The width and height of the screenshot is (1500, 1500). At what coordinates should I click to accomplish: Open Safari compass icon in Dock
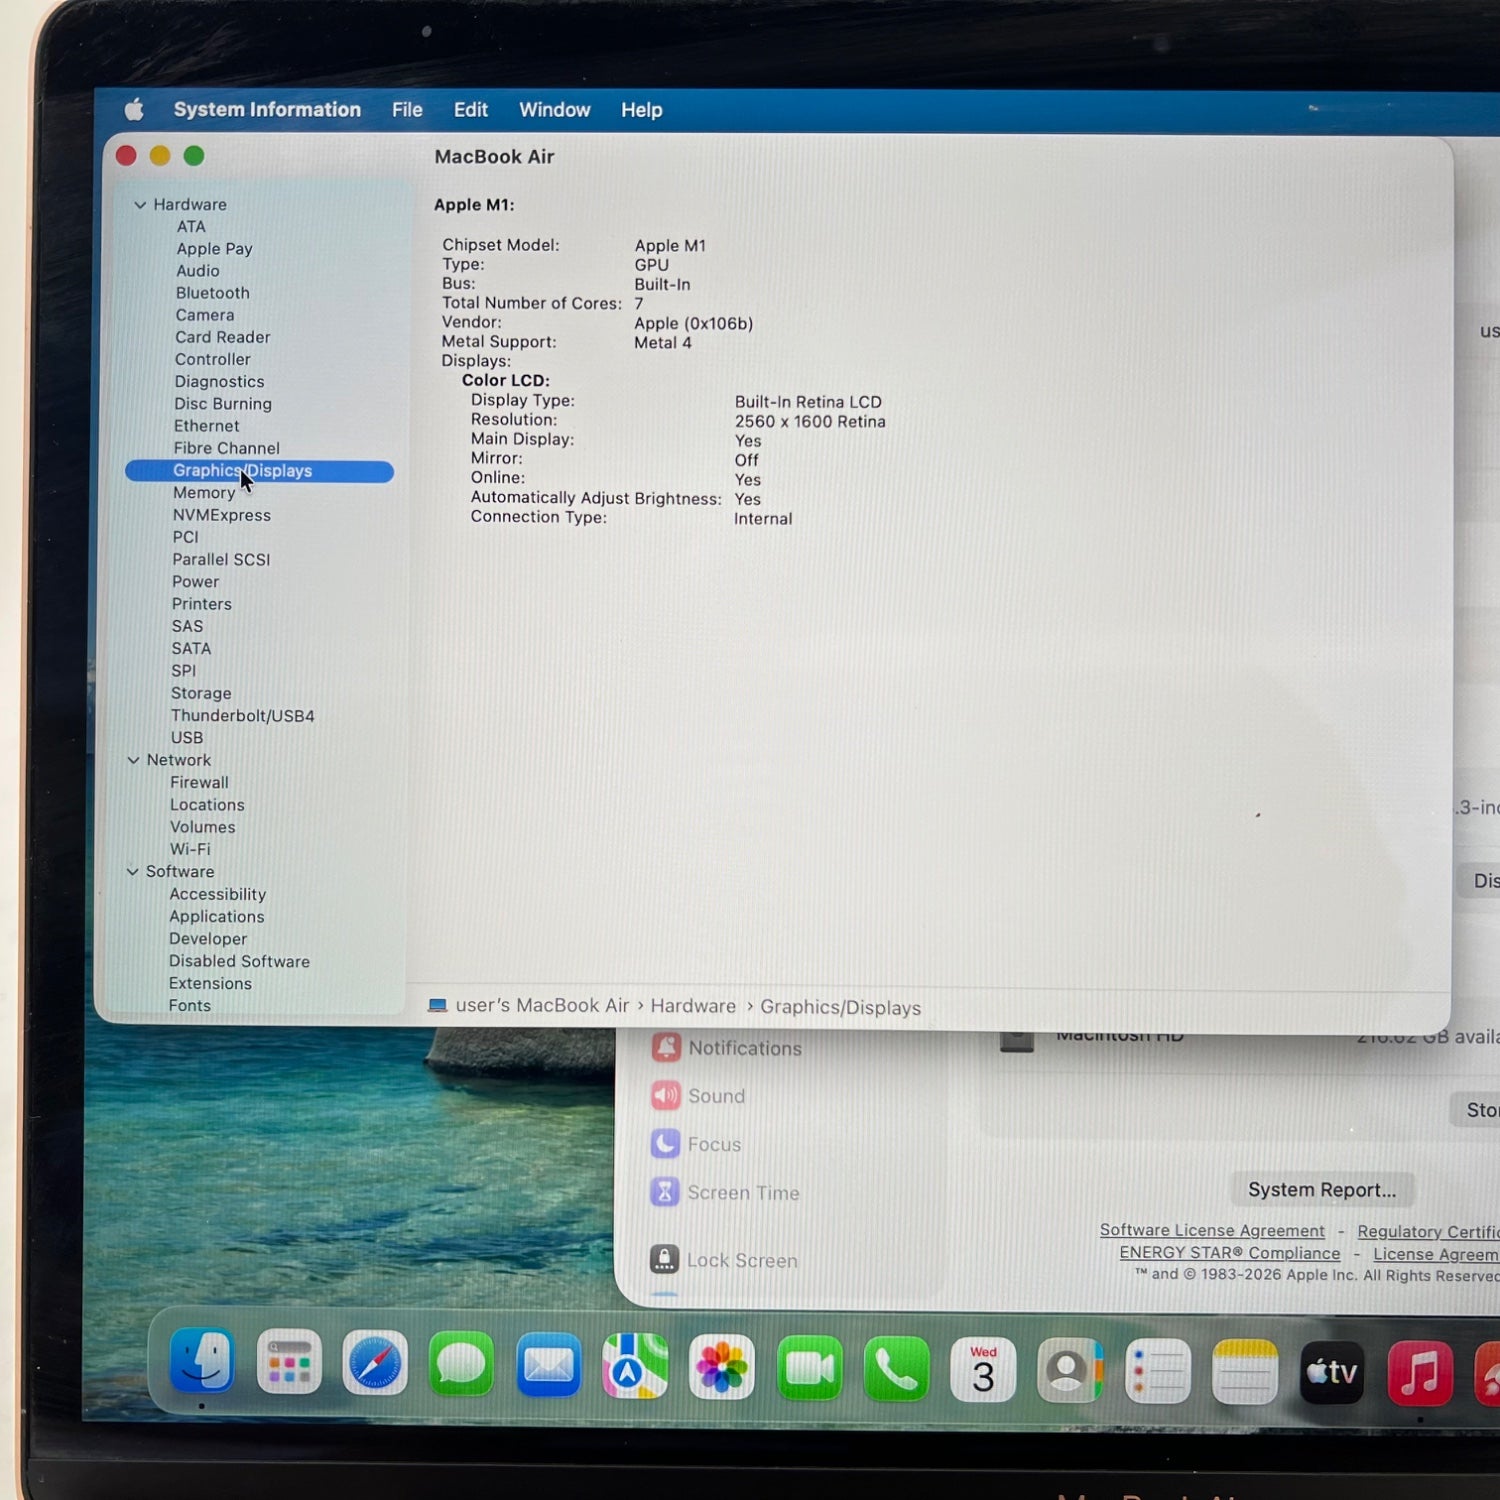click(x=375, y=1363)
